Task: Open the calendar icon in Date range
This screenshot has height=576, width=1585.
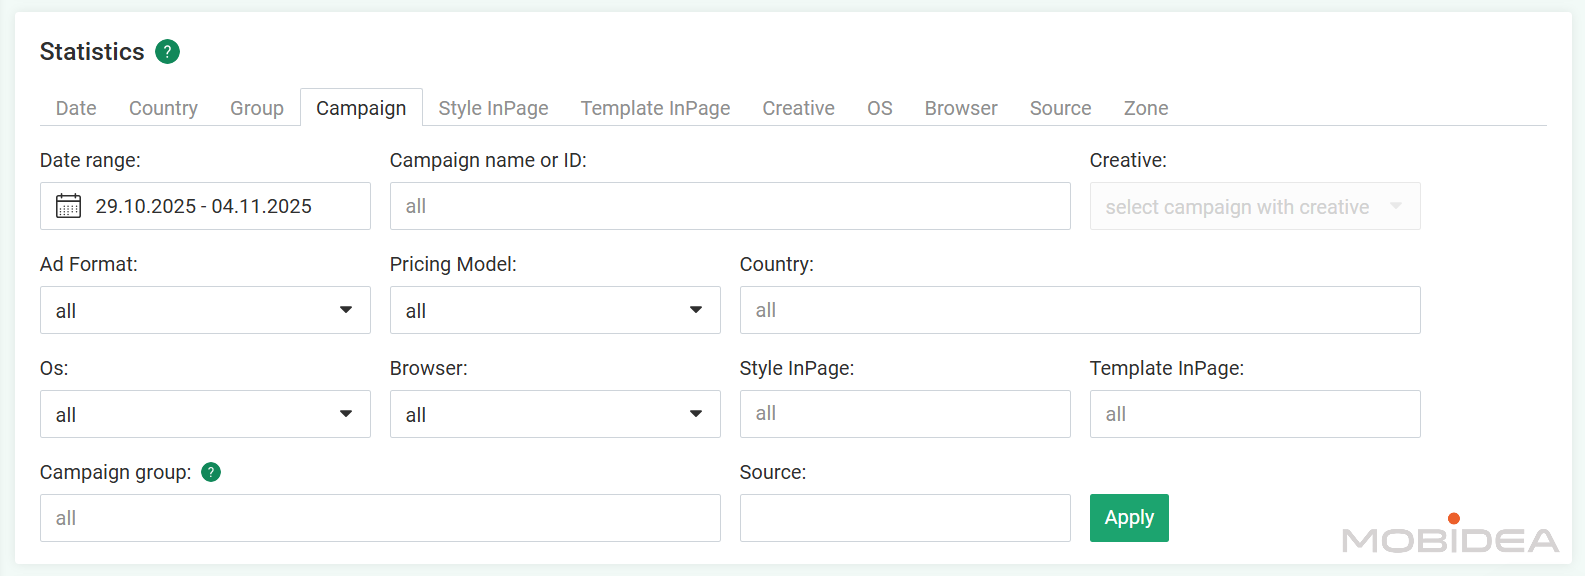Action: coord(68,206)
